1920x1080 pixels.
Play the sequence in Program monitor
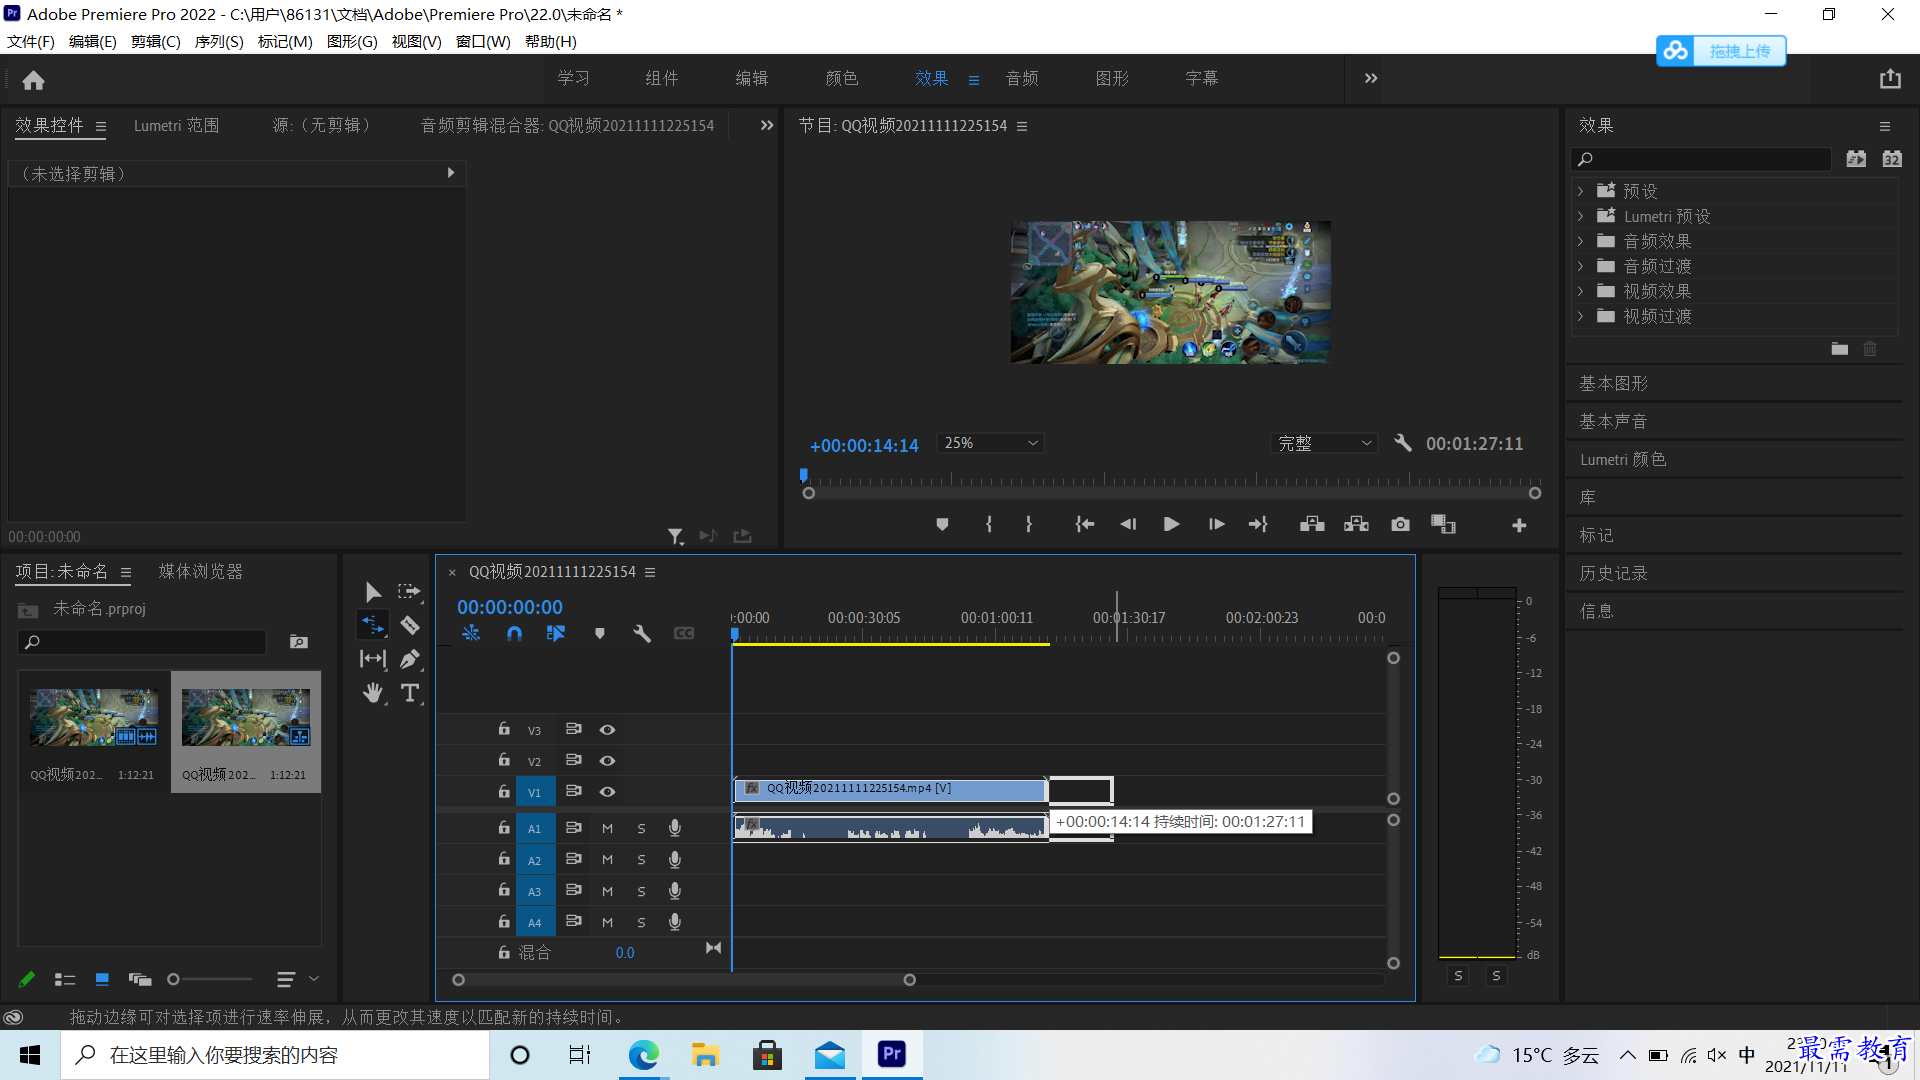[1172, 524]
